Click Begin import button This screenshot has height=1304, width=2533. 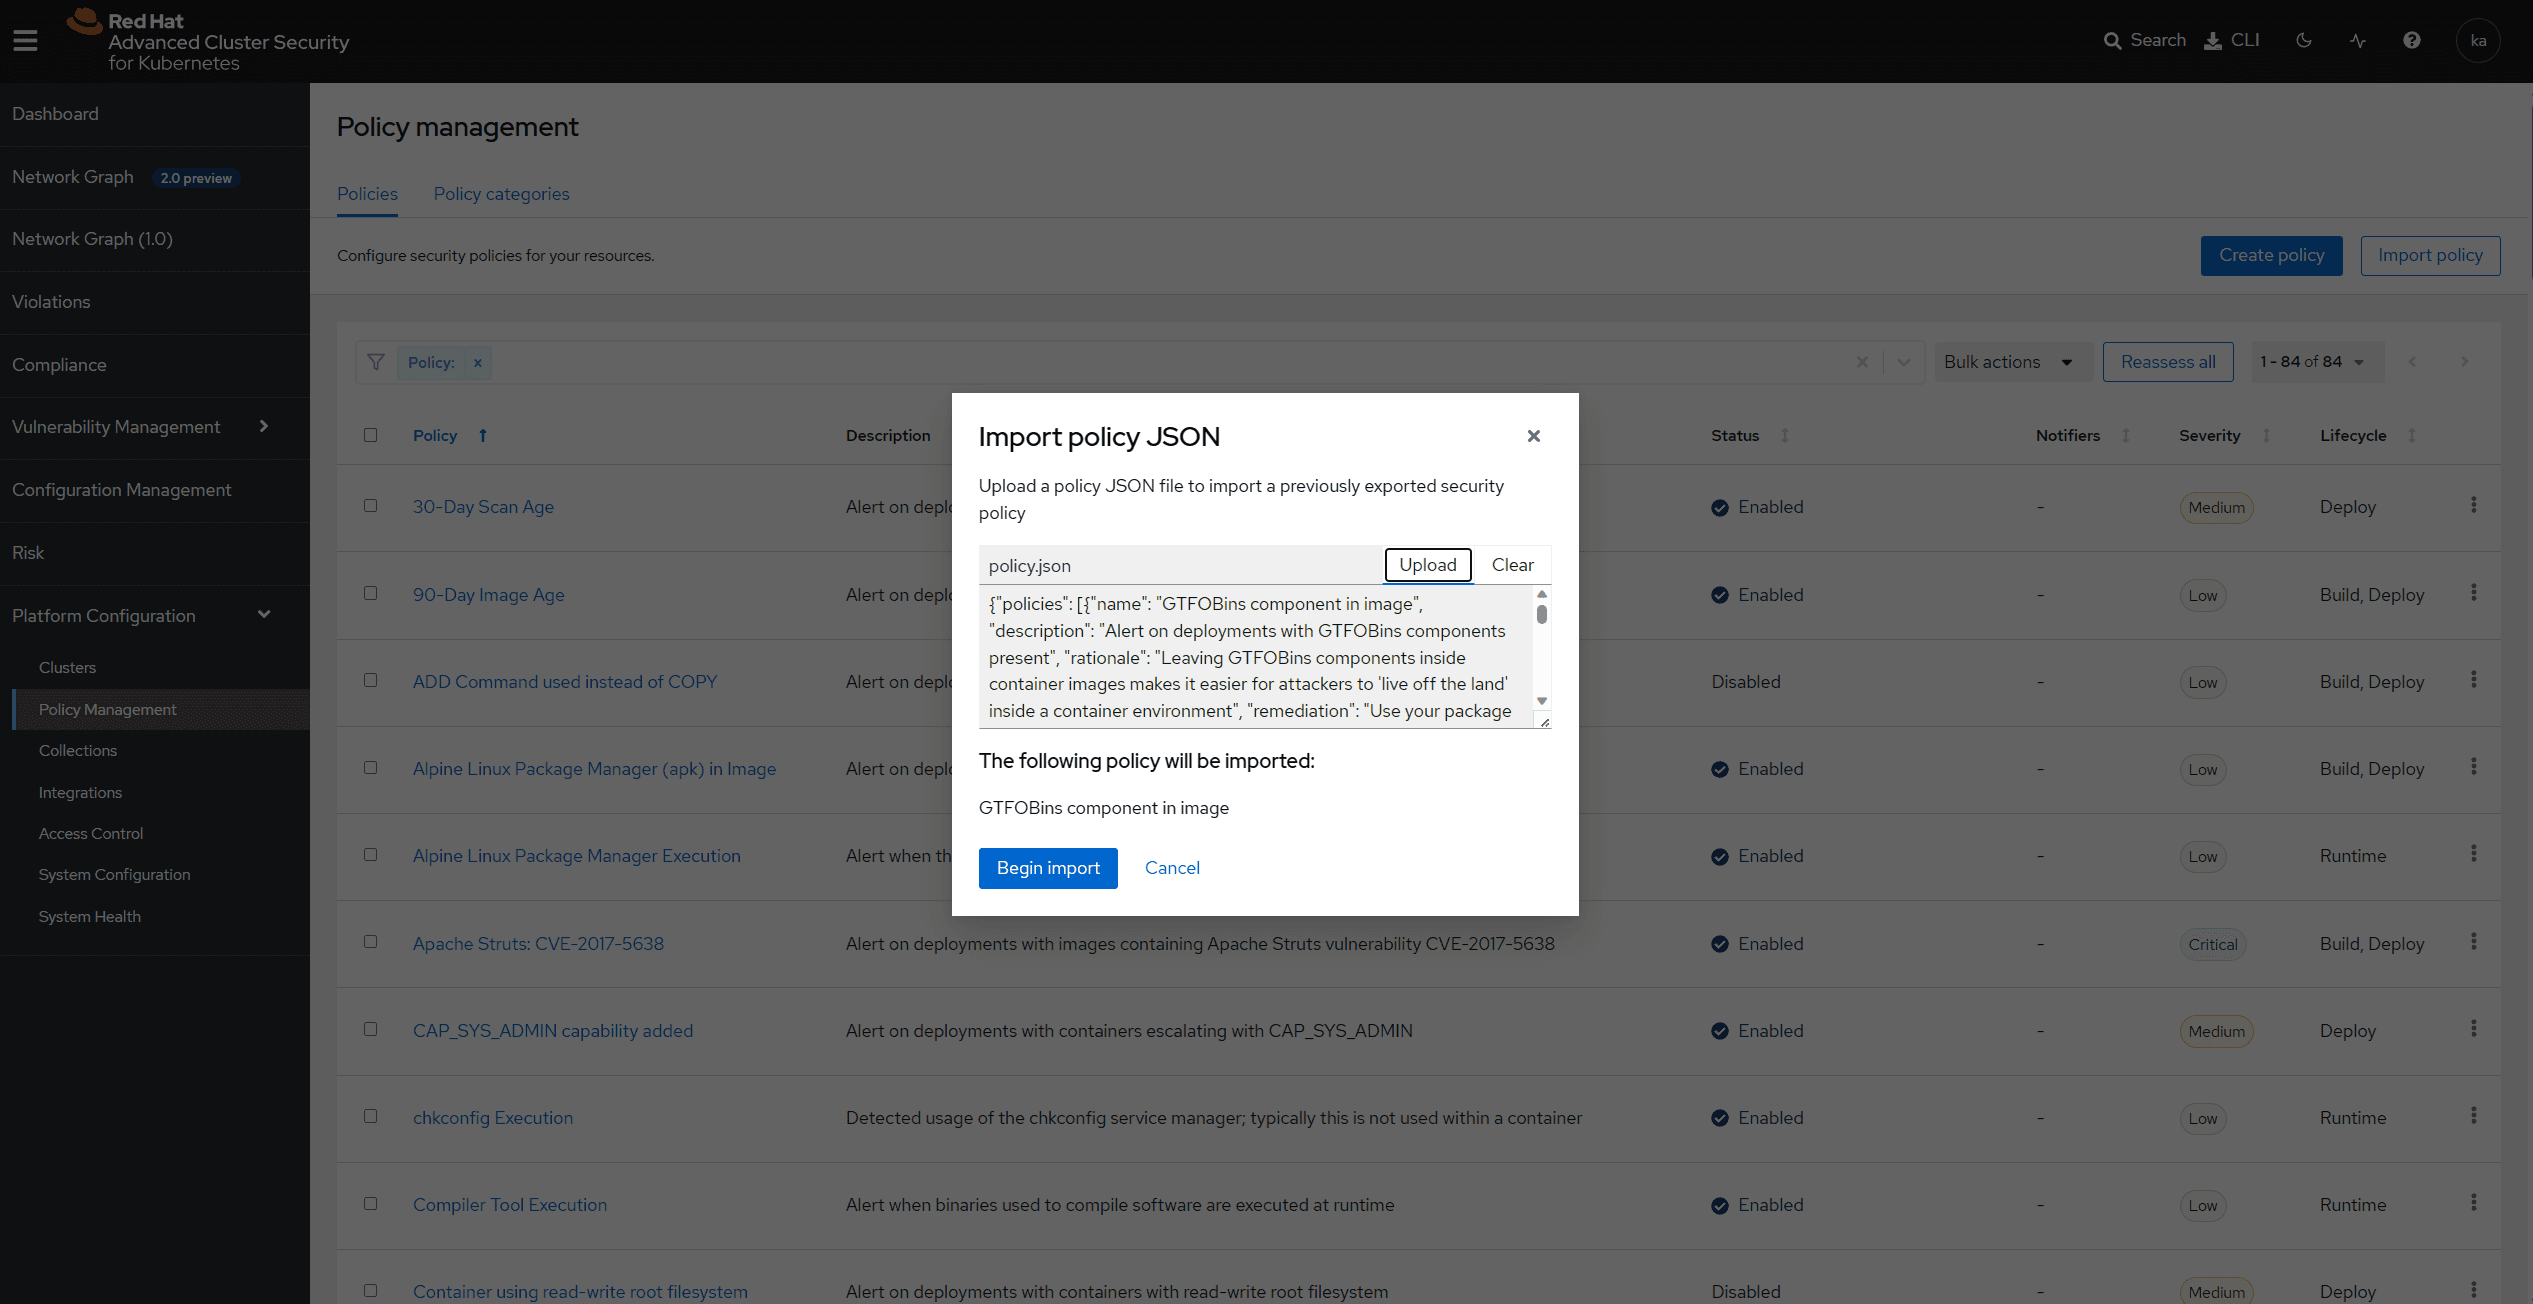point(1048,868)
